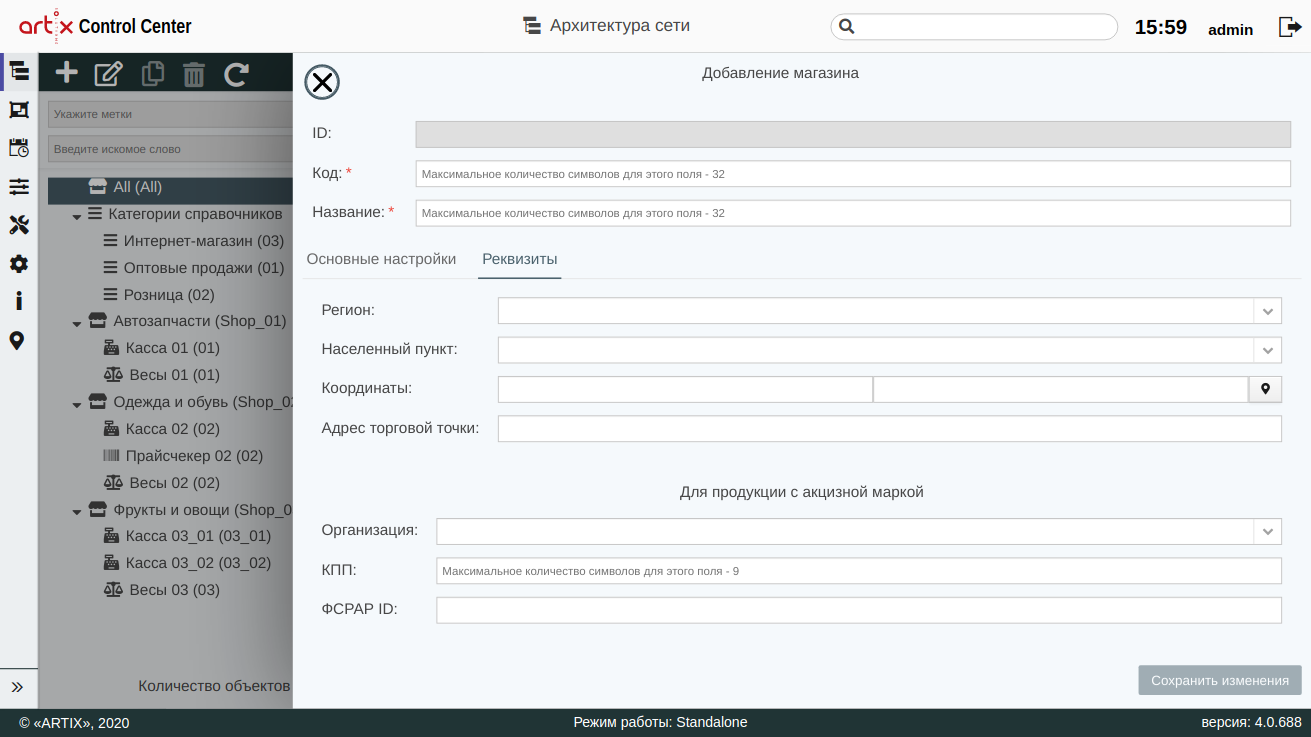Screen dimensions: 1311x737
Task: Click the search magnifier icon
Action: coord(846,27)
